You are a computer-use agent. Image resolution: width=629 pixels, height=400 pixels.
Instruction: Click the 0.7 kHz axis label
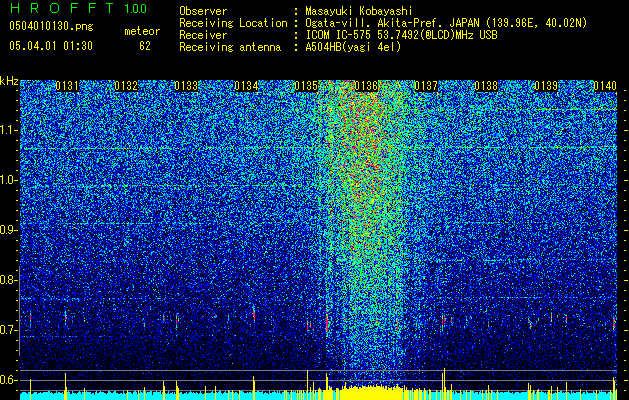point(8,330)
